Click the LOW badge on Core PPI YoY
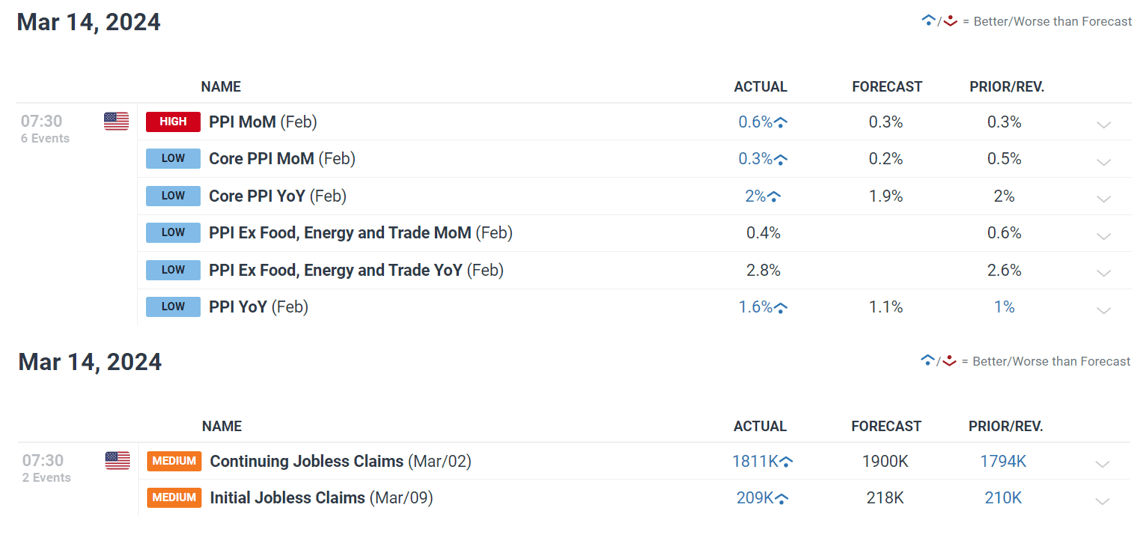Viewport: 1146px width, 536px height. 173,196
